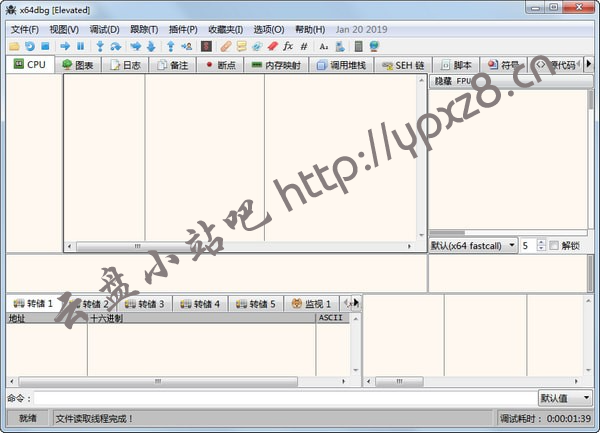Screen dimensions: 600x433
Task: Click Execute Till Return up-arrow icon
Action: tap(171, 47)
